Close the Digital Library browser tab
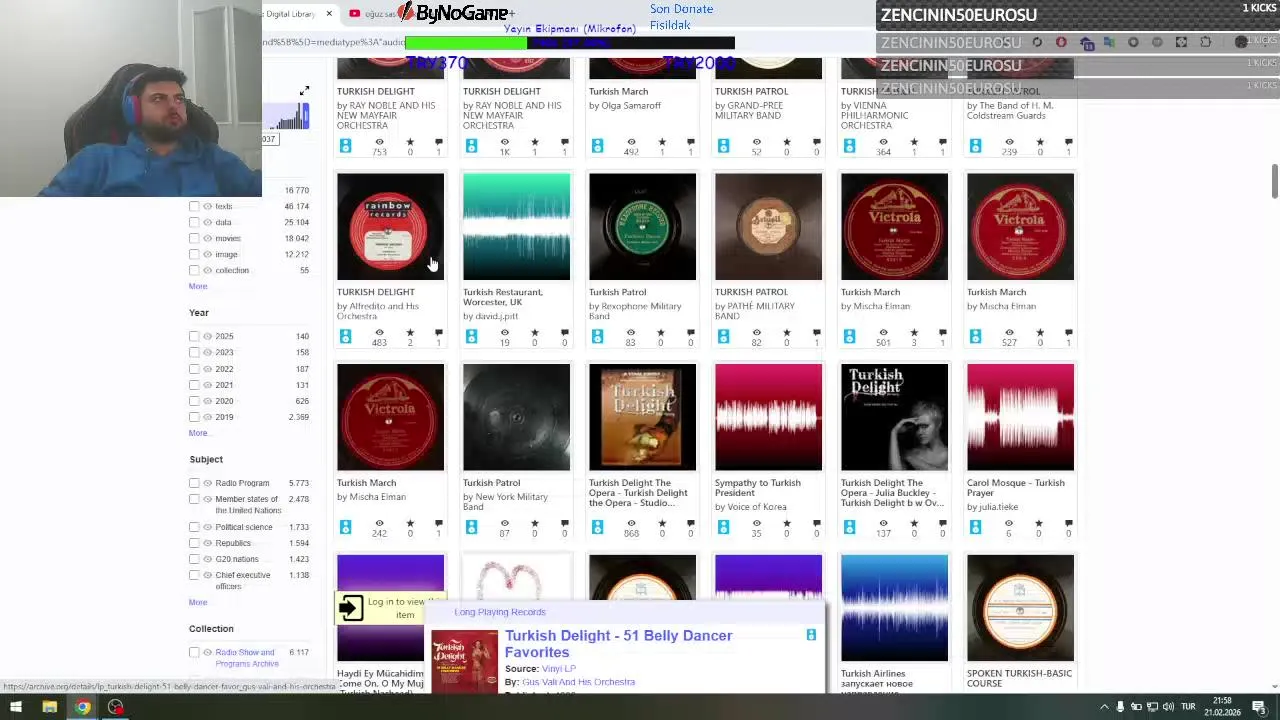The height and width of the screenshot is (720, 1280). point(328,14)
